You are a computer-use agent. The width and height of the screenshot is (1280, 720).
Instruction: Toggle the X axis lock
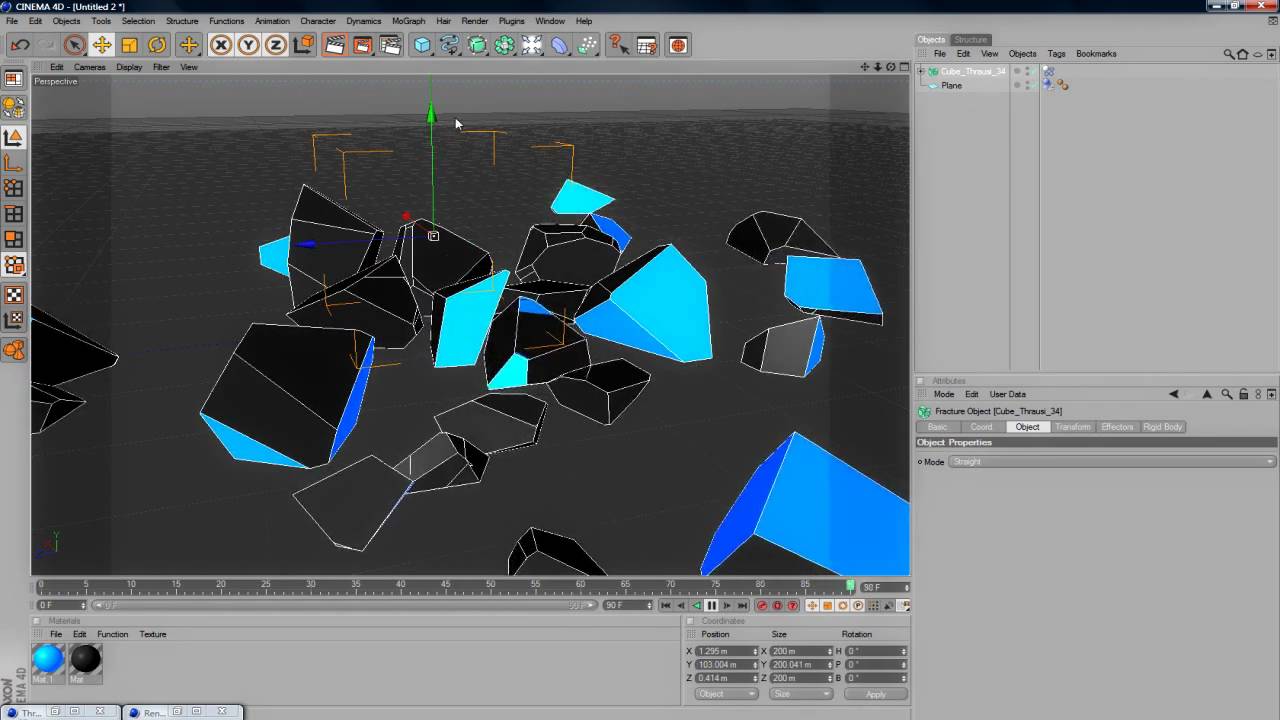click(221, 45)
